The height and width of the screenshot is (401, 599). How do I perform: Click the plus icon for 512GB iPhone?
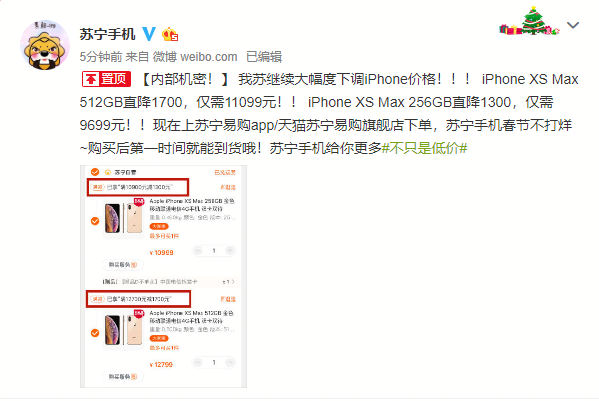point(230,362)
